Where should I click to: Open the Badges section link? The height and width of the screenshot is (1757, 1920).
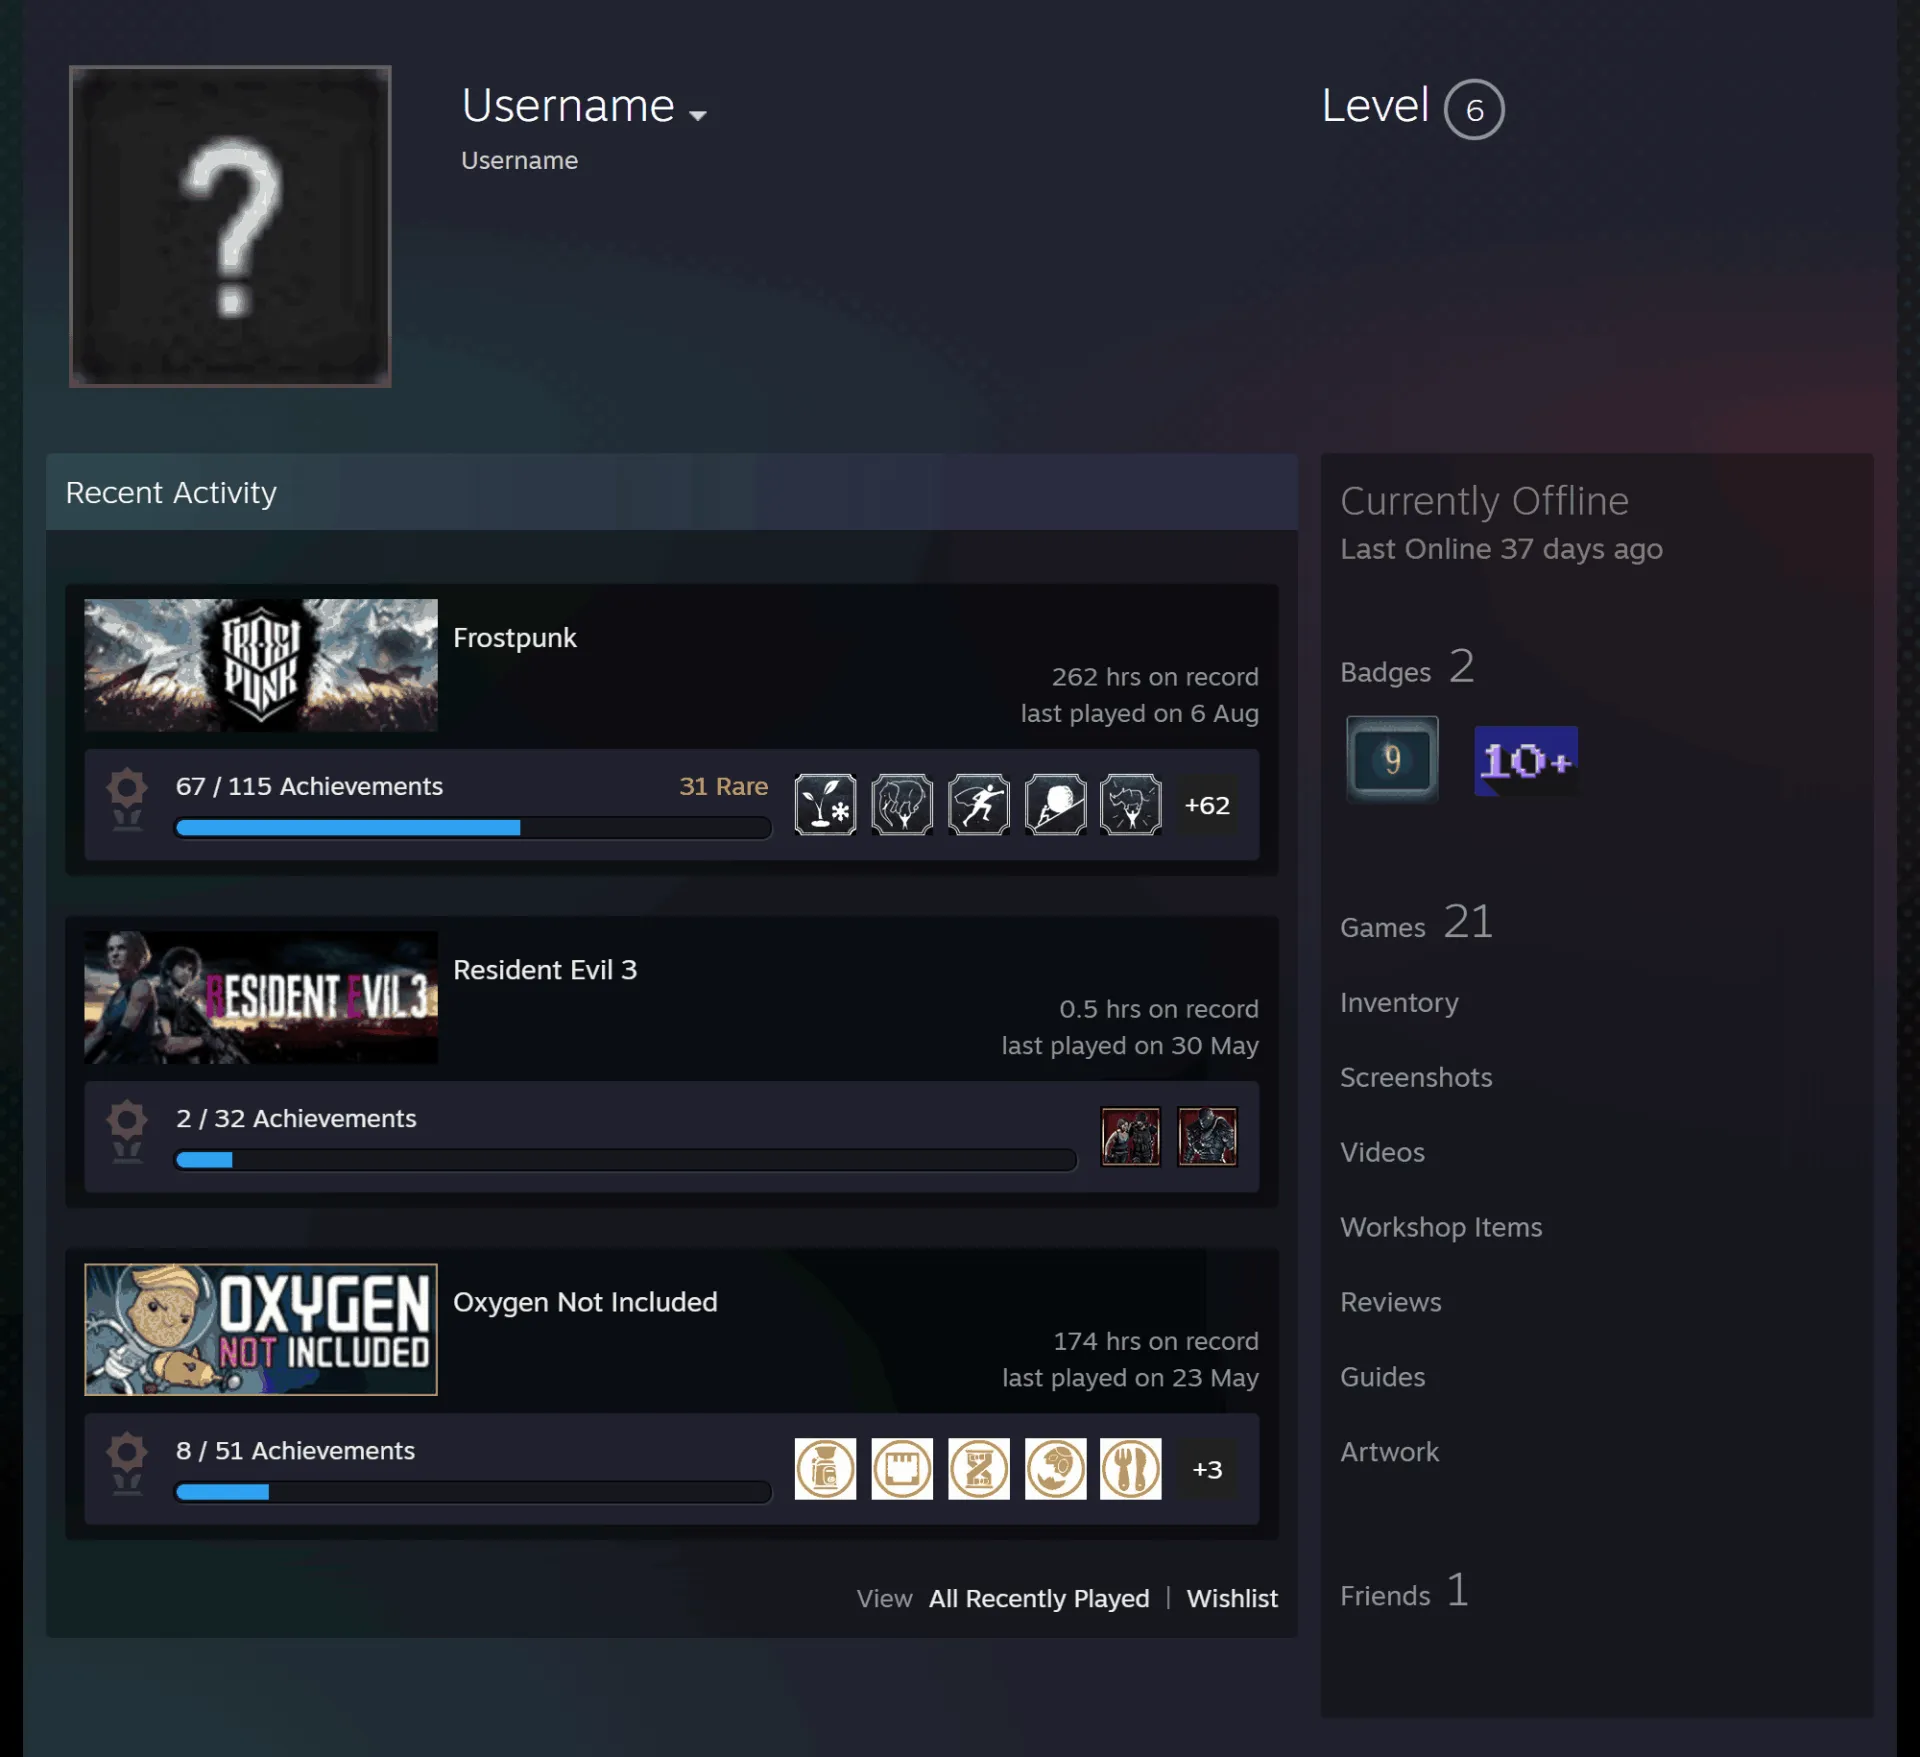coord(1407,668)
